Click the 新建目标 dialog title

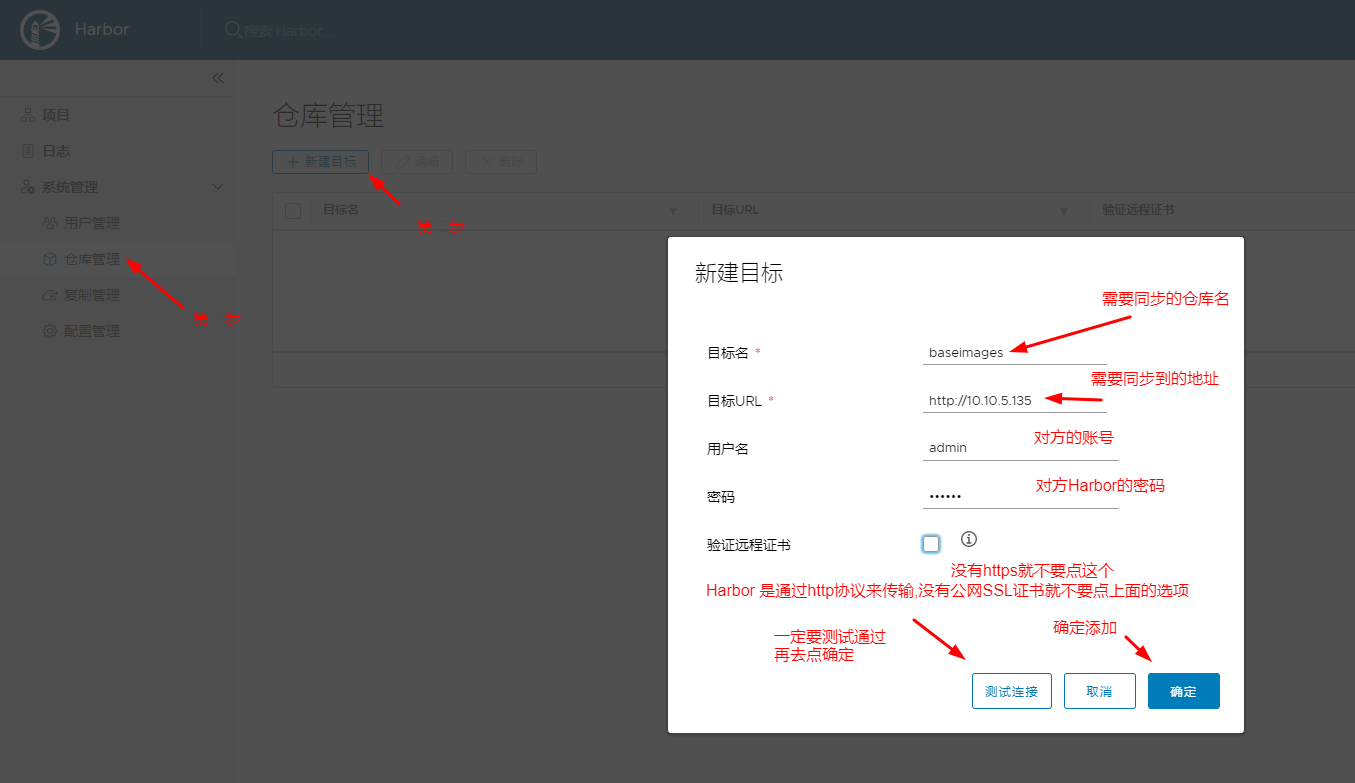click(x=739, y=273)
